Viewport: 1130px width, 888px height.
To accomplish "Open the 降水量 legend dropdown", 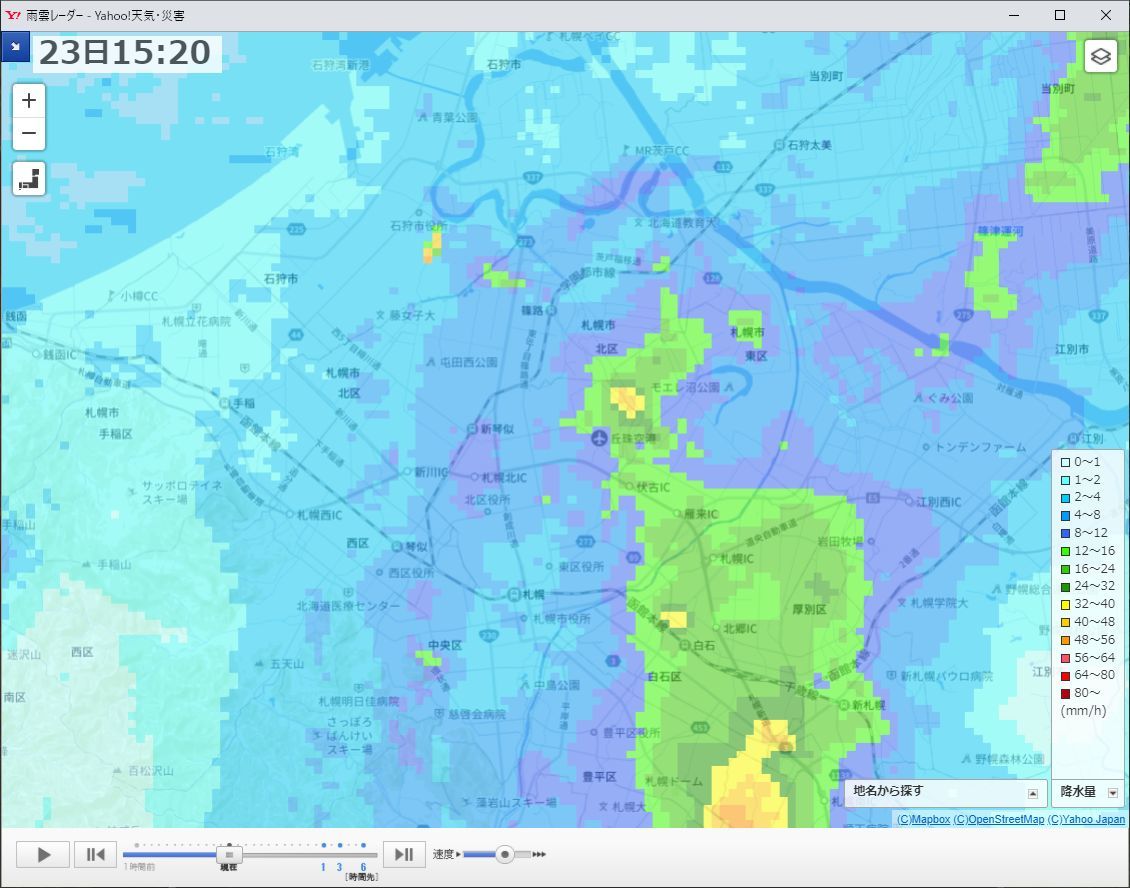I will (1087, 792).
